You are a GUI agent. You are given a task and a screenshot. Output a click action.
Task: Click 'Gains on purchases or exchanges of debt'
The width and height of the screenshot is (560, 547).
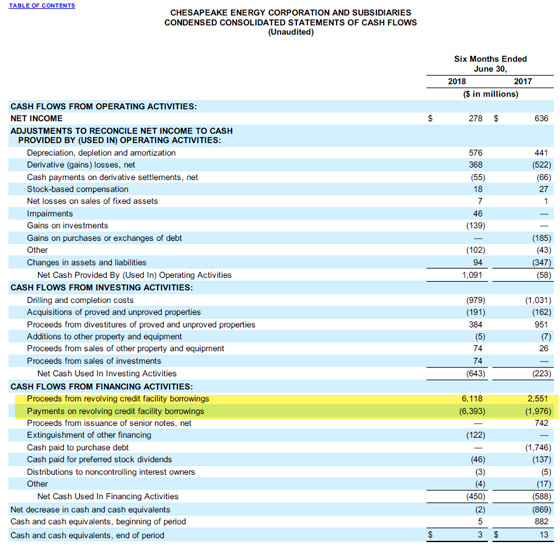pos(104,238)
